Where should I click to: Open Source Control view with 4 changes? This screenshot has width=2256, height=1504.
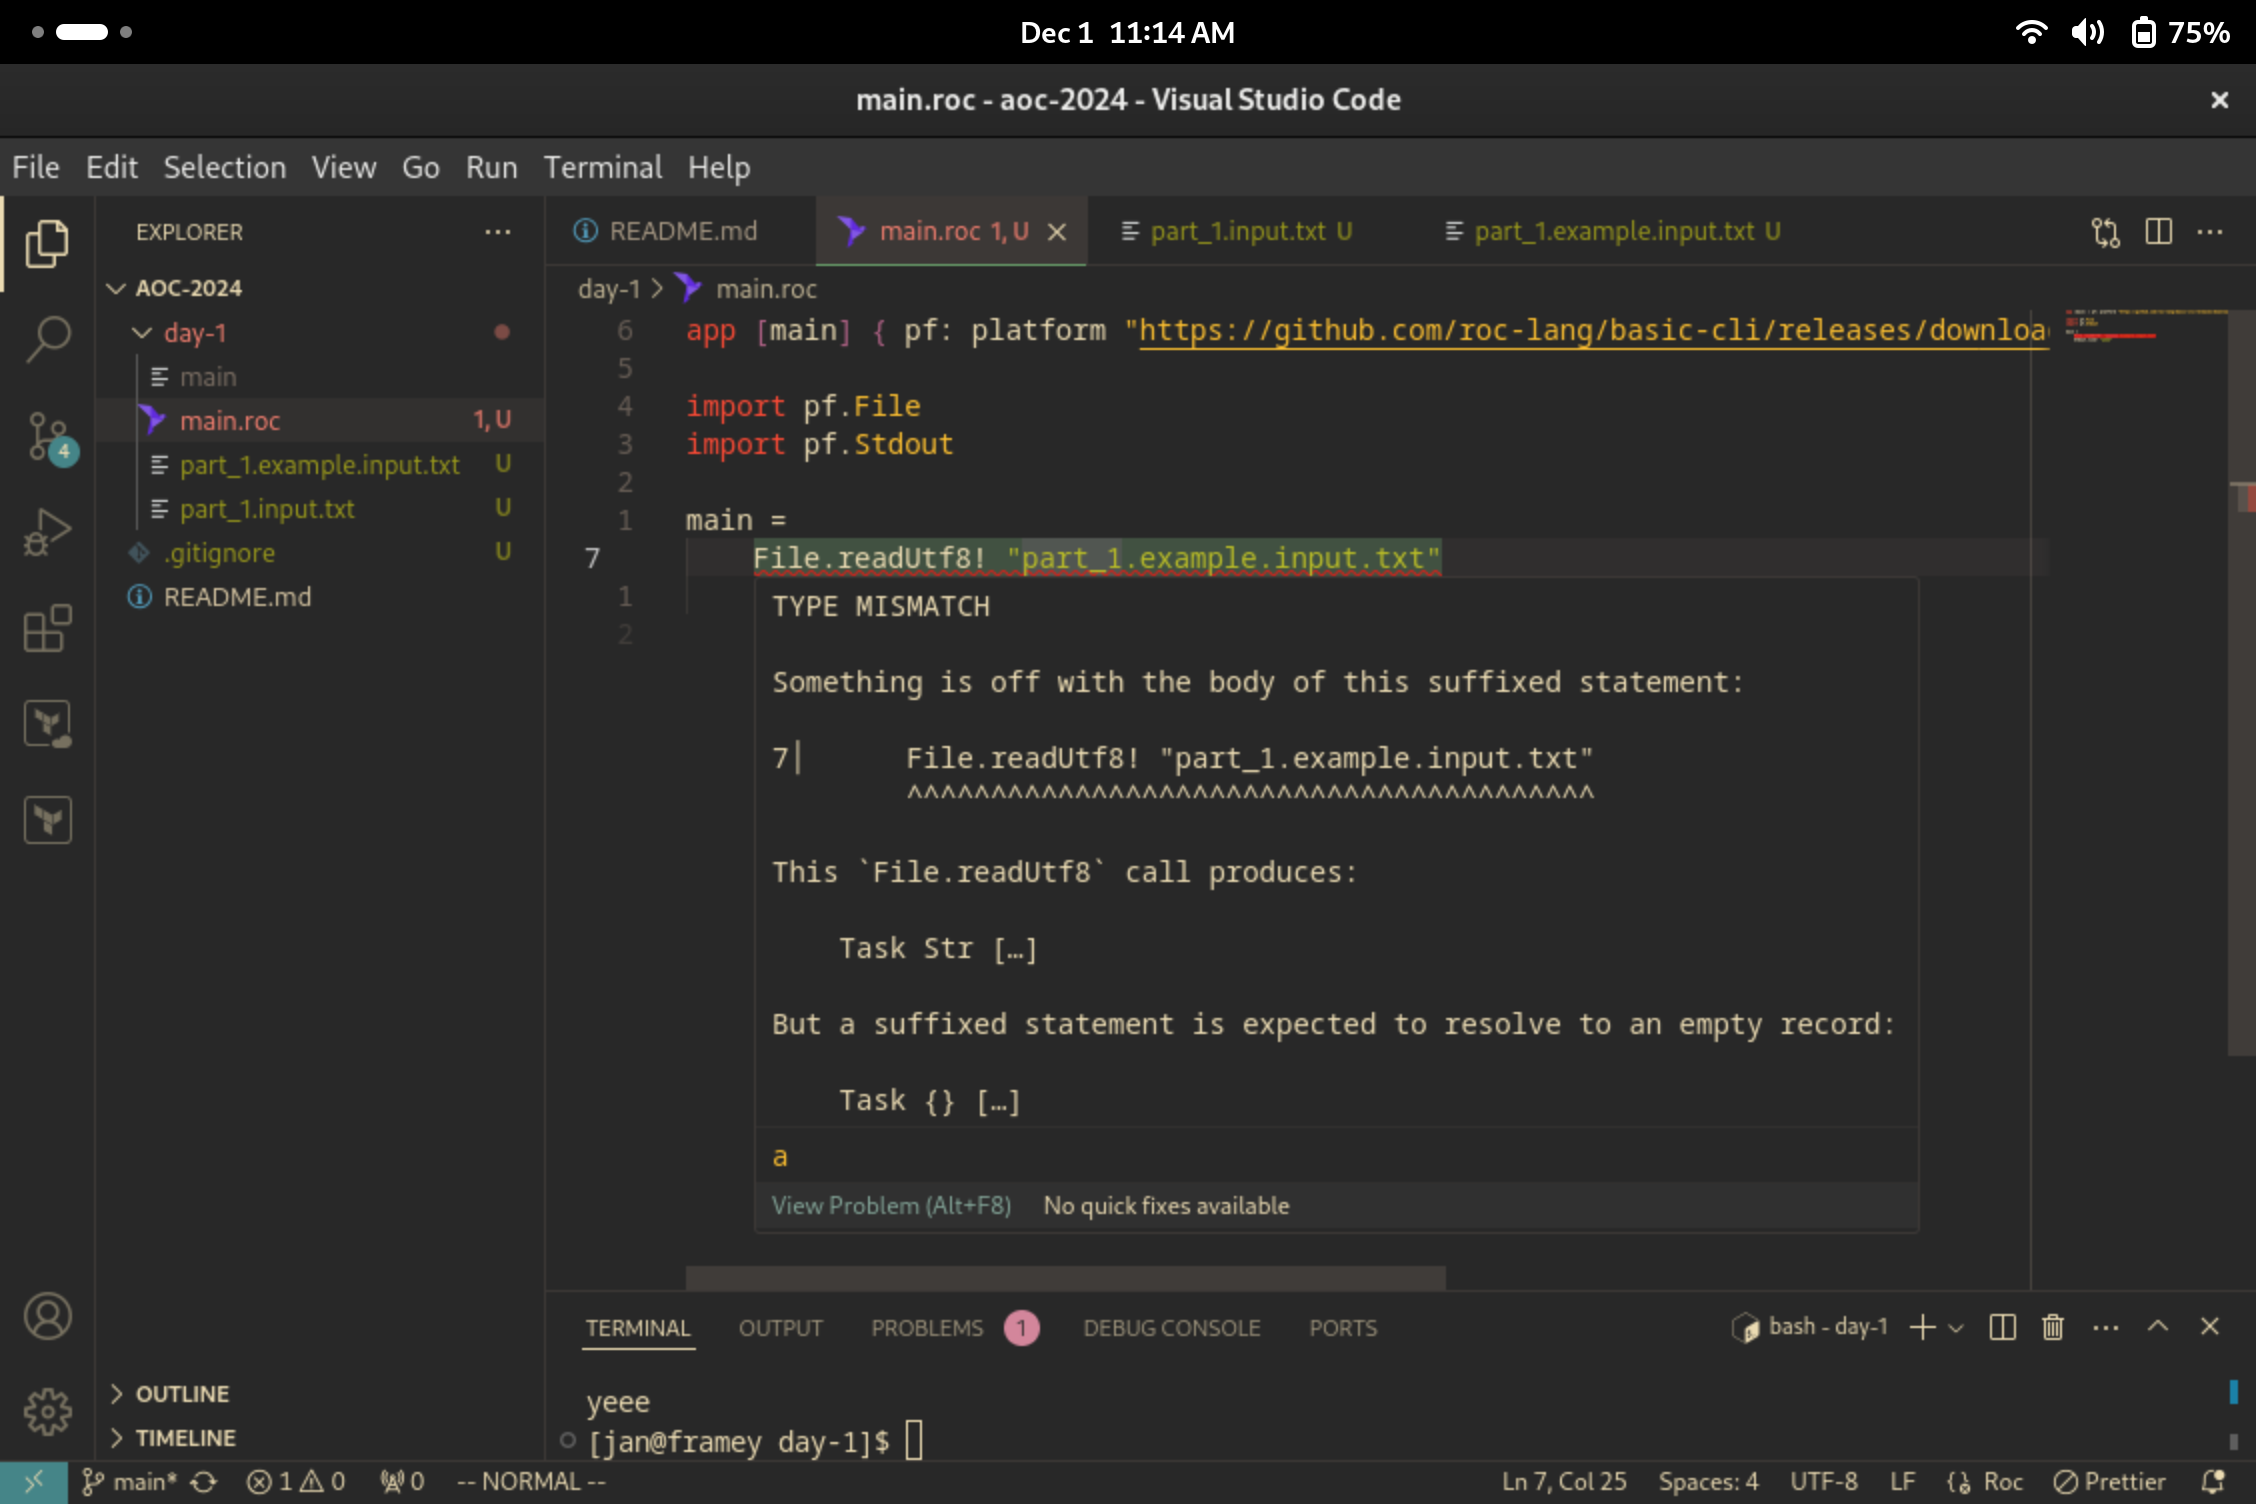pos(47,436)
